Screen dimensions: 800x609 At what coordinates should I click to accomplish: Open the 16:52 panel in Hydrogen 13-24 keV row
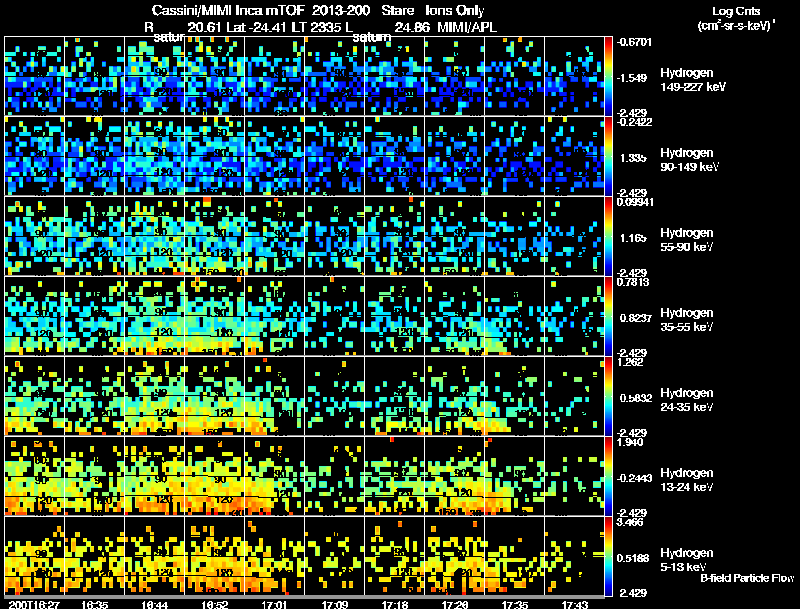click(x=214, y=476)
